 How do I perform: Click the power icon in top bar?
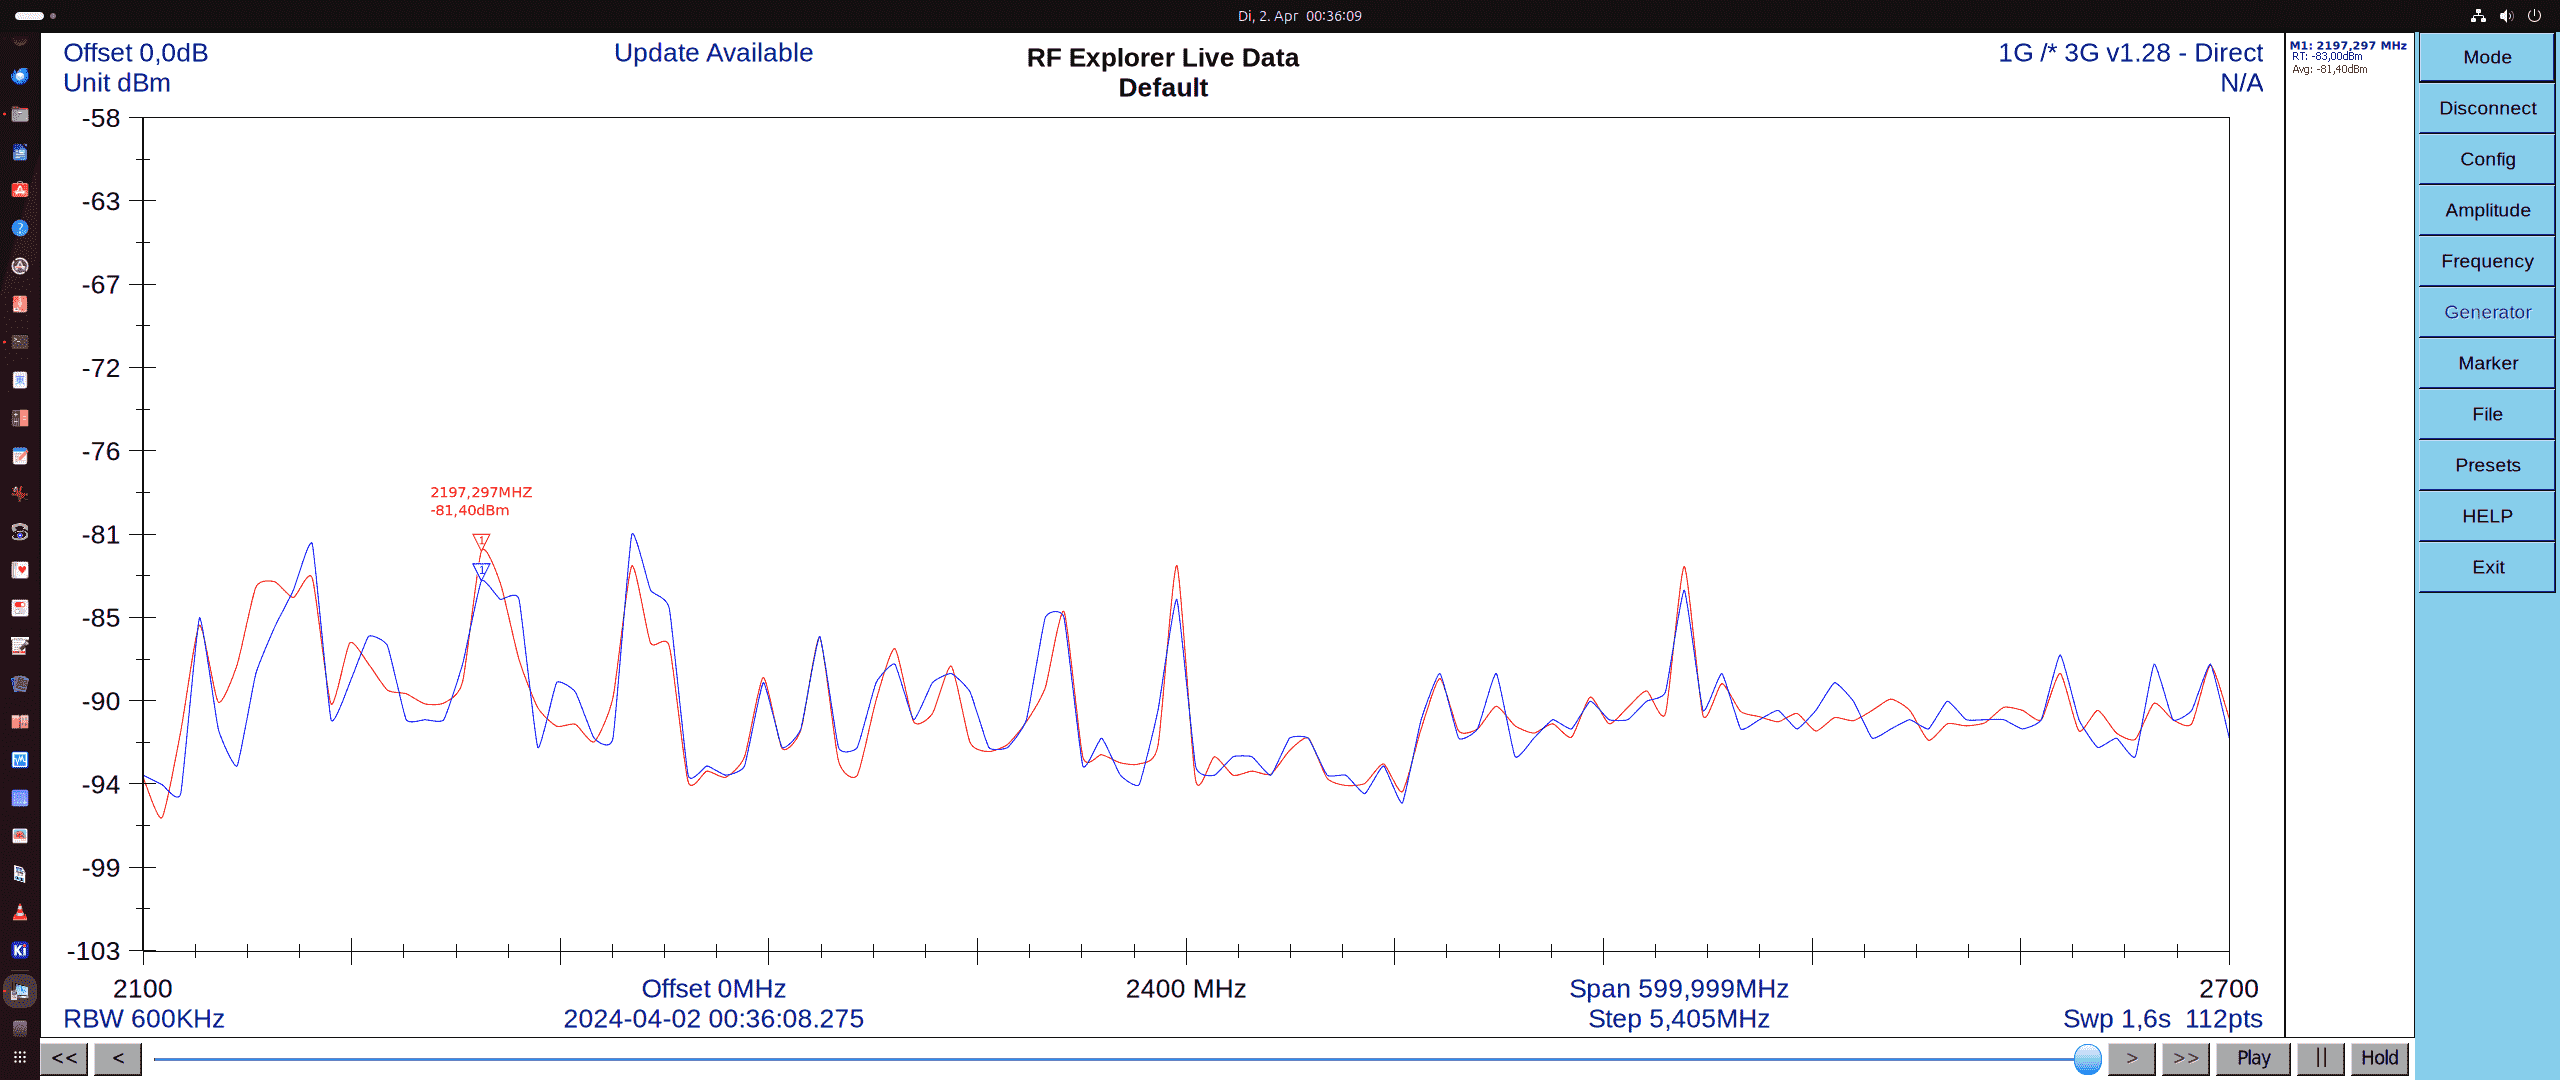tap(2534, 16)
